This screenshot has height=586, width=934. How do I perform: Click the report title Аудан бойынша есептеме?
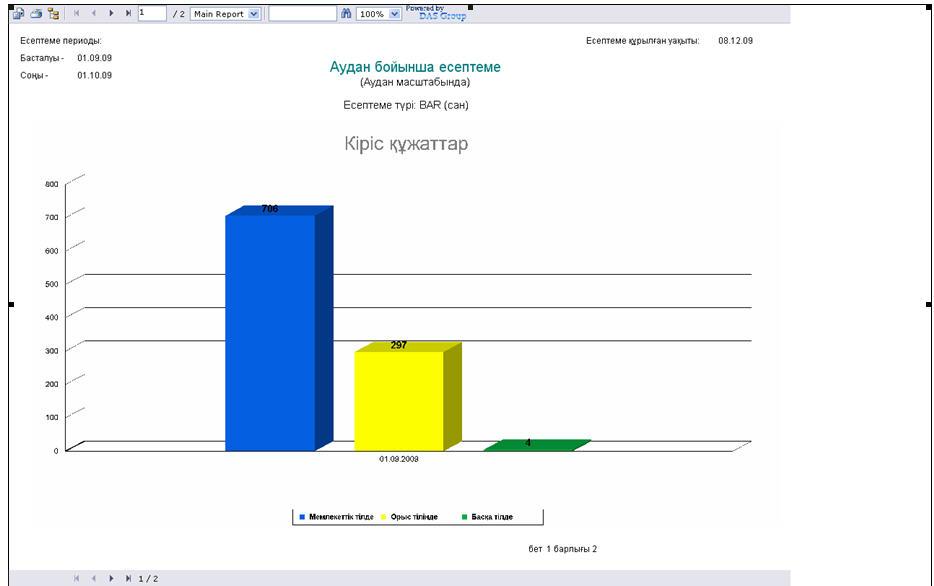(415, 67)
